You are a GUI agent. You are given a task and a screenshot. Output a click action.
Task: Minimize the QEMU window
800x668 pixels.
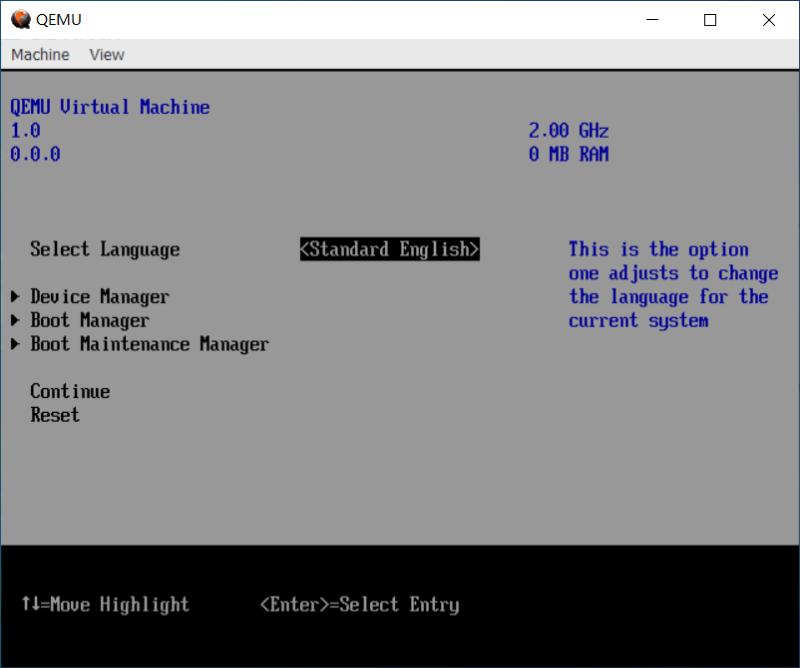[x=652, y=20]
